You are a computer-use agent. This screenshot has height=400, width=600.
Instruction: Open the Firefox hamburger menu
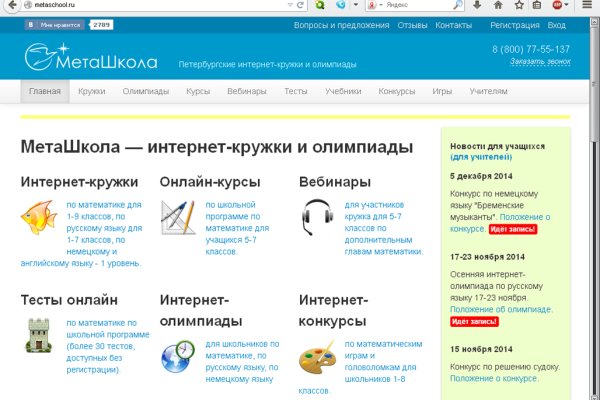(x=586, y=5)
